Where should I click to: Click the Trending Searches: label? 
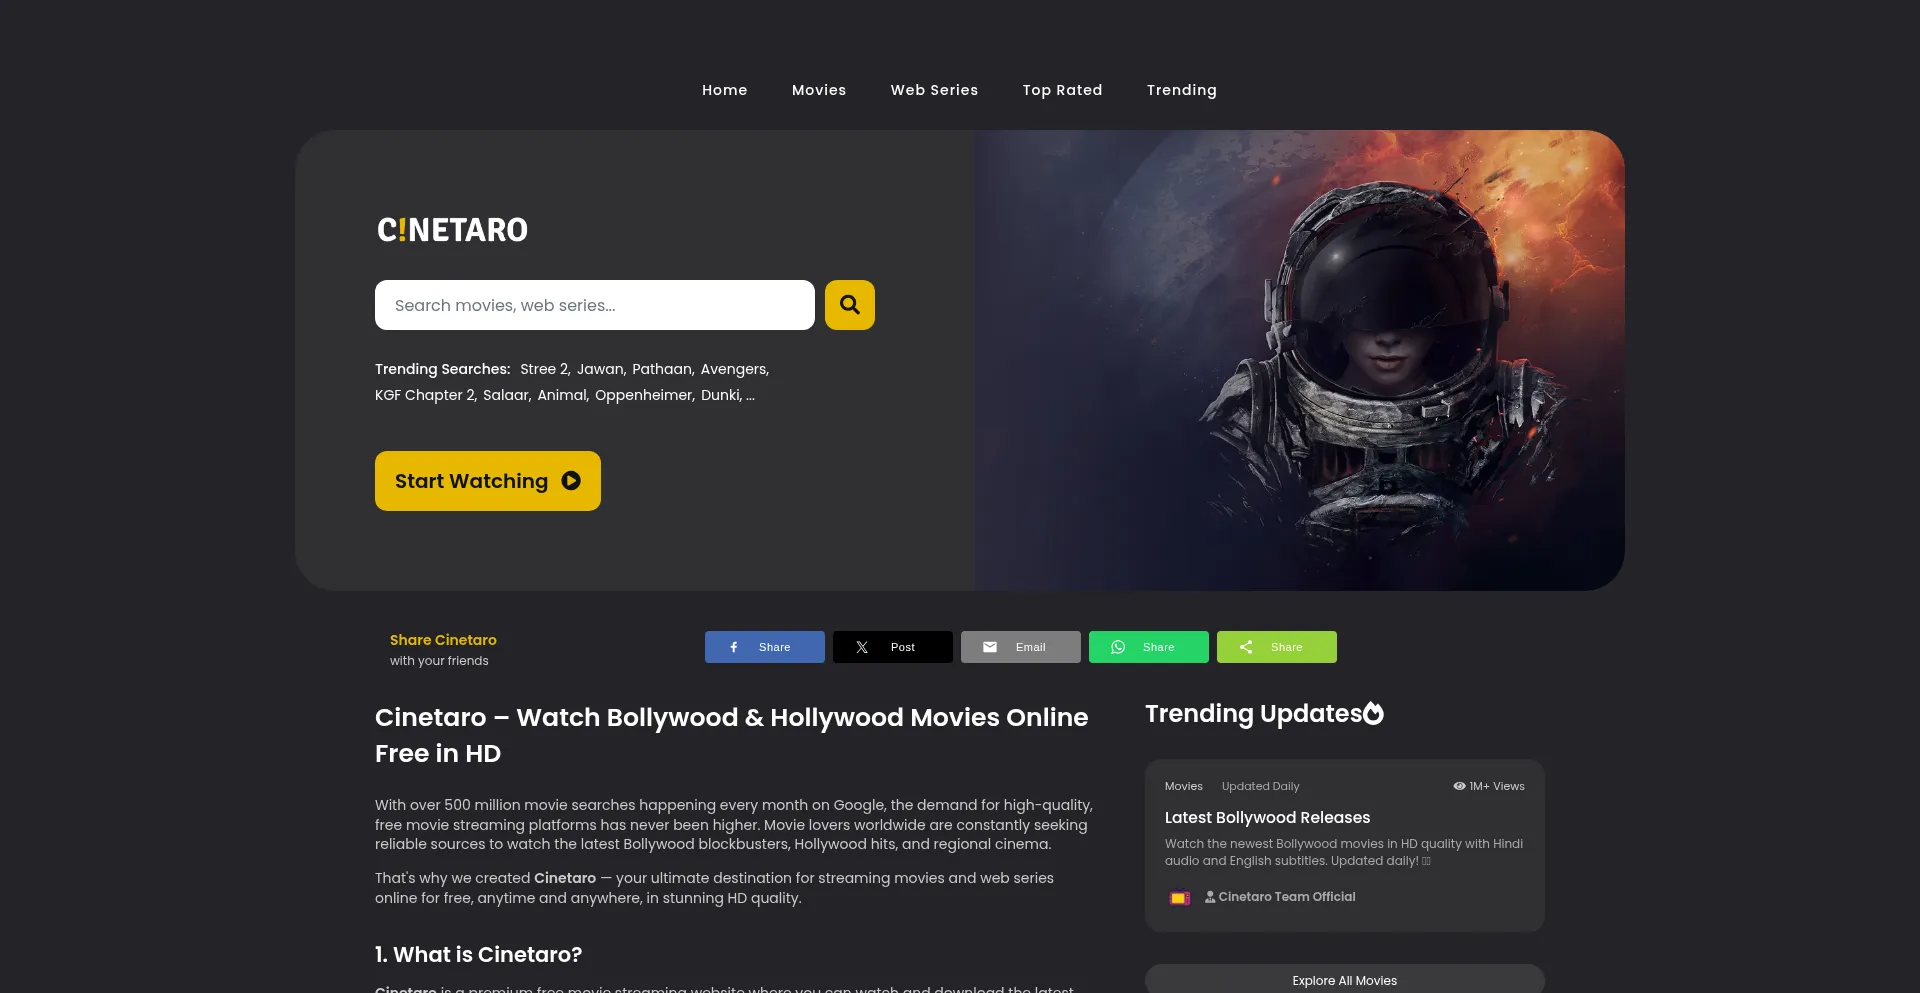[443, 369]
